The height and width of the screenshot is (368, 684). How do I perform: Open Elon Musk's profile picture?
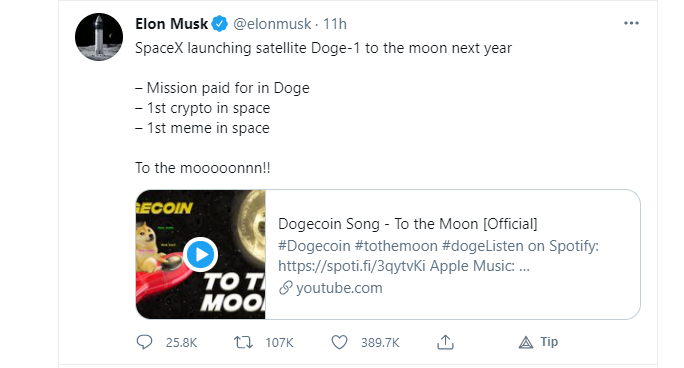point(99,37)
